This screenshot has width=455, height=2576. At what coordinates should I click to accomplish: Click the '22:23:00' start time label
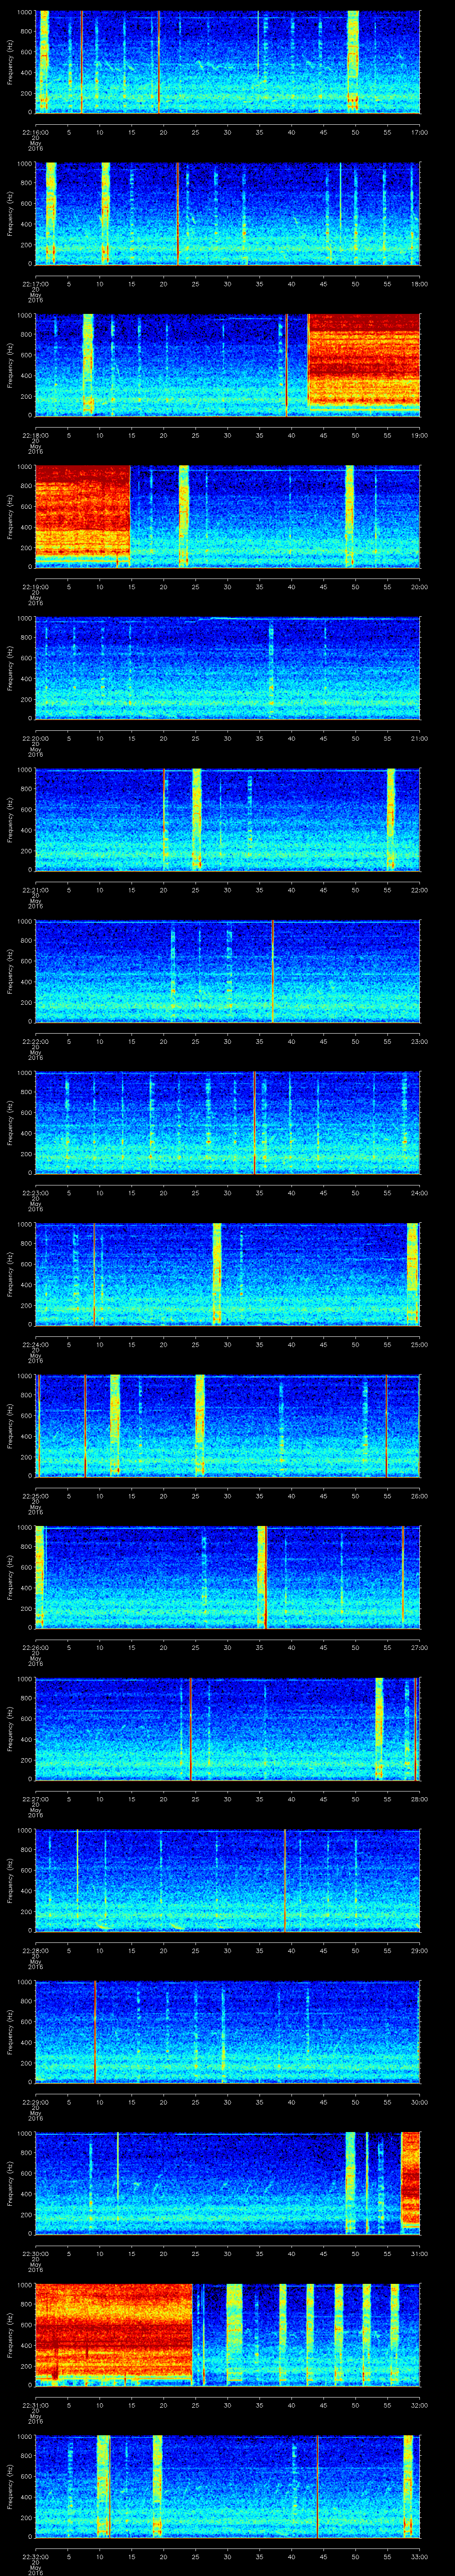pyautogui.click(x=35, y=1193)
